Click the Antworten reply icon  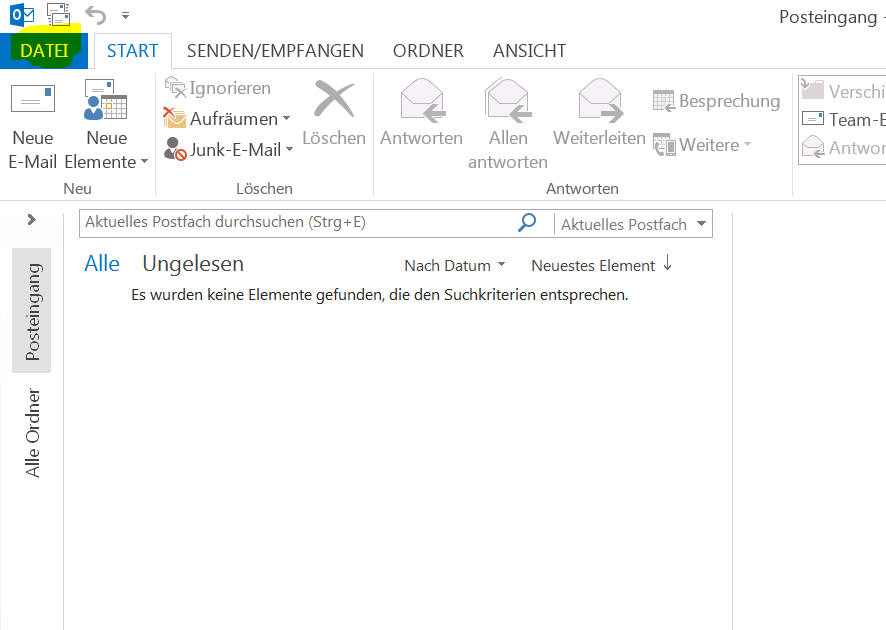coord(421,101)
